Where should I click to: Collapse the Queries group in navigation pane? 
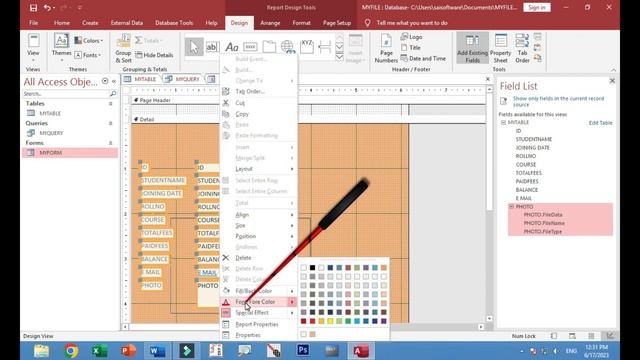110,123
